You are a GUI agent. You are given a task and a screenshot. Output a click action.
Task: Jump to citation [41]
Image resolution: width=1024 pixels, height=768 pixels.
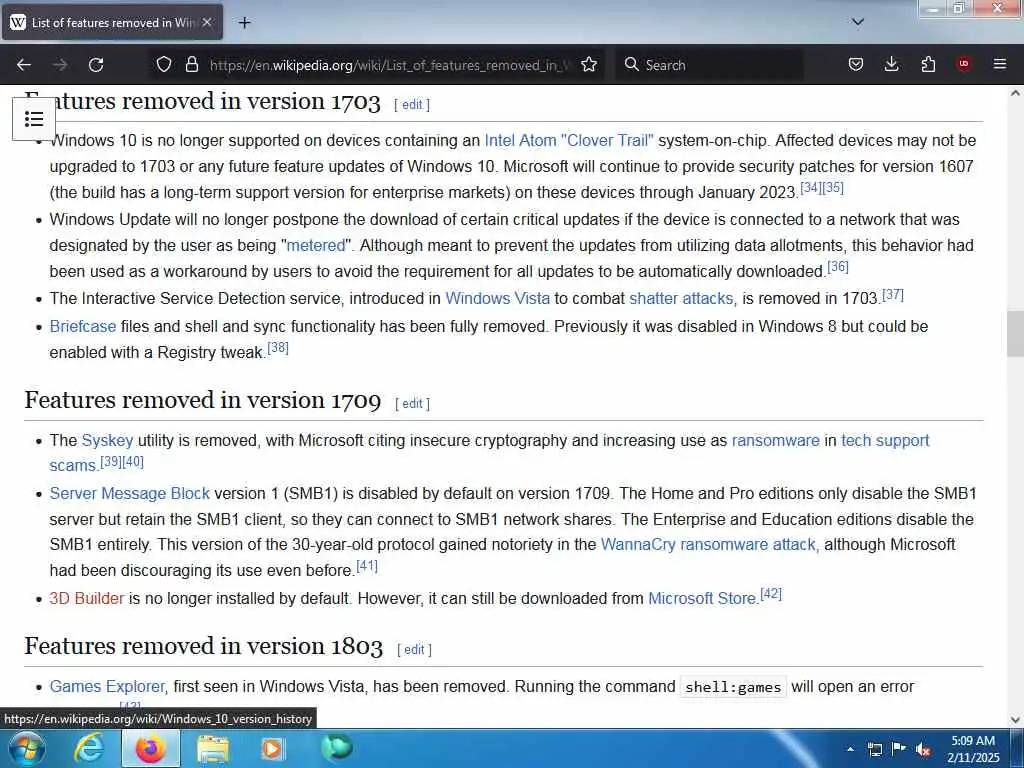367,566
